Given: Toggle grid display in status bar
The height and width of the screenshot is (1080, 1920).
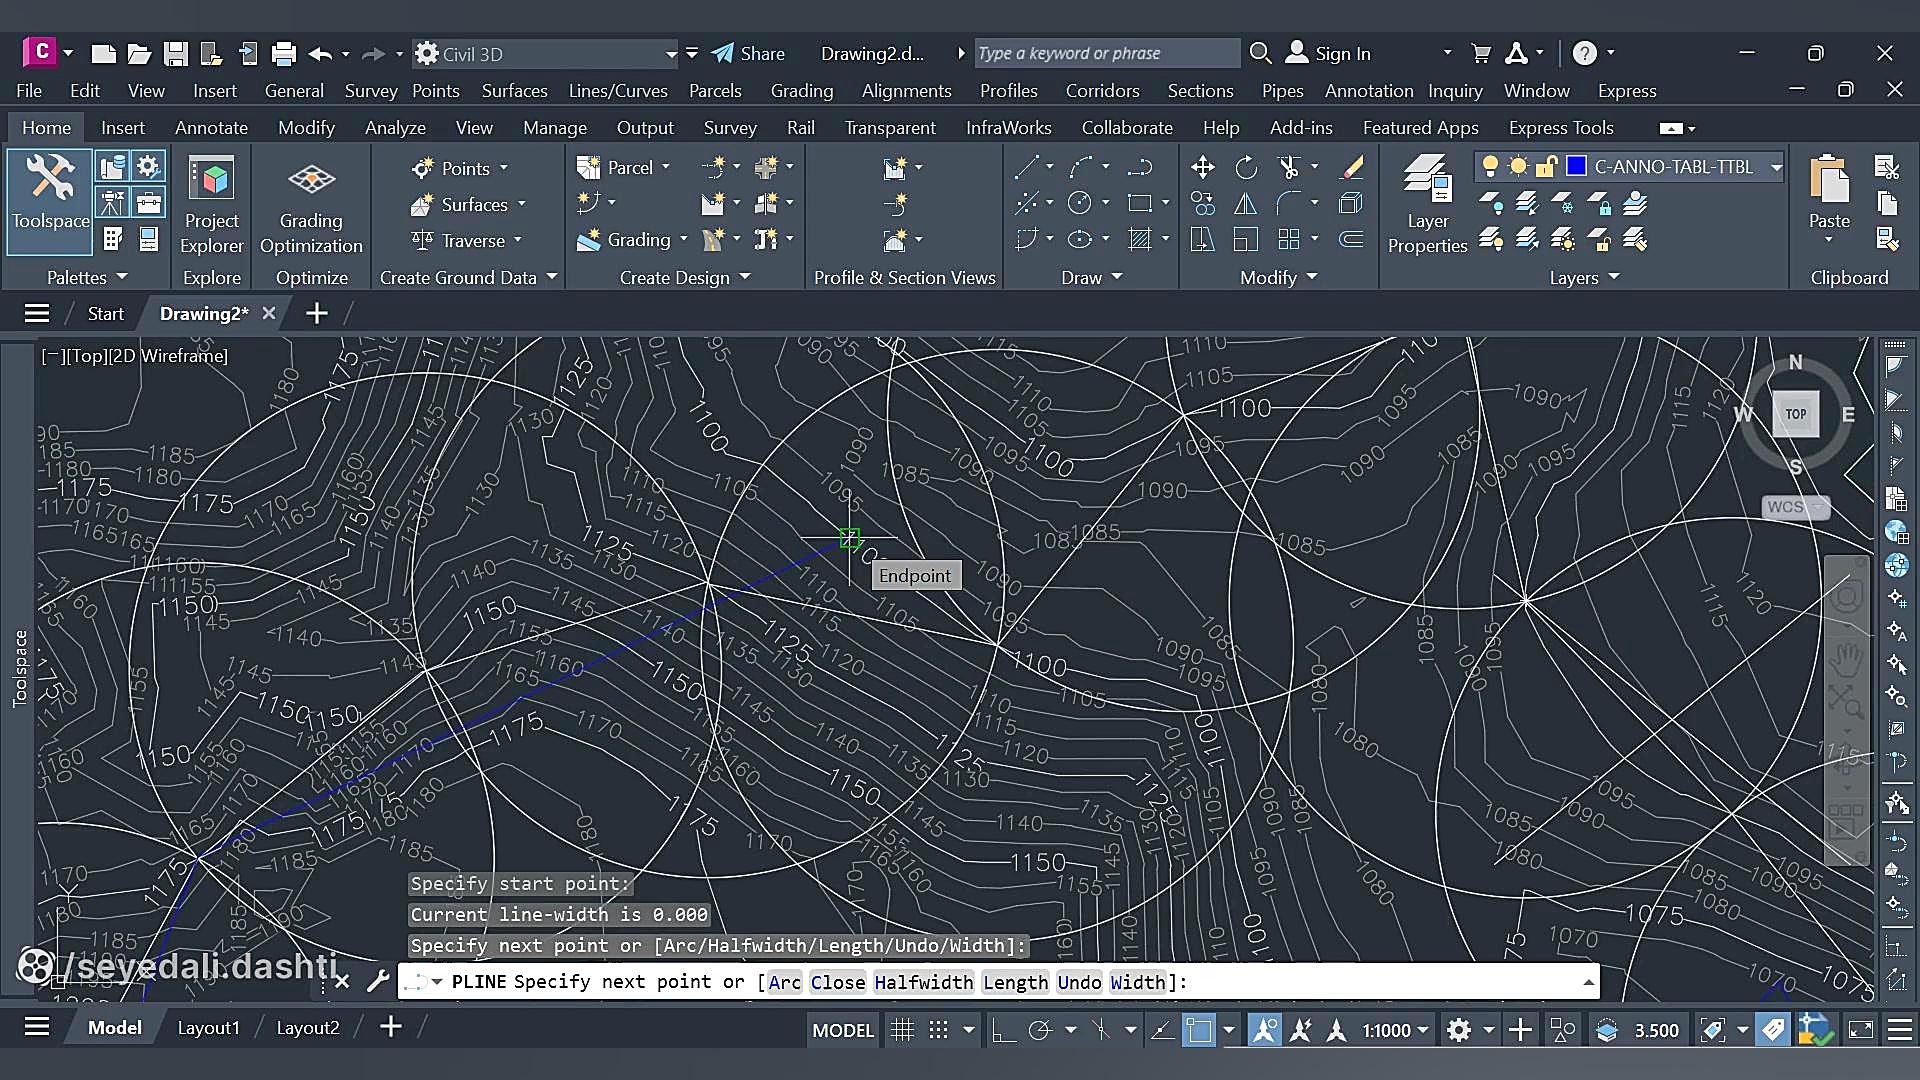Looking at the screenshot, I should point(902,1030).
